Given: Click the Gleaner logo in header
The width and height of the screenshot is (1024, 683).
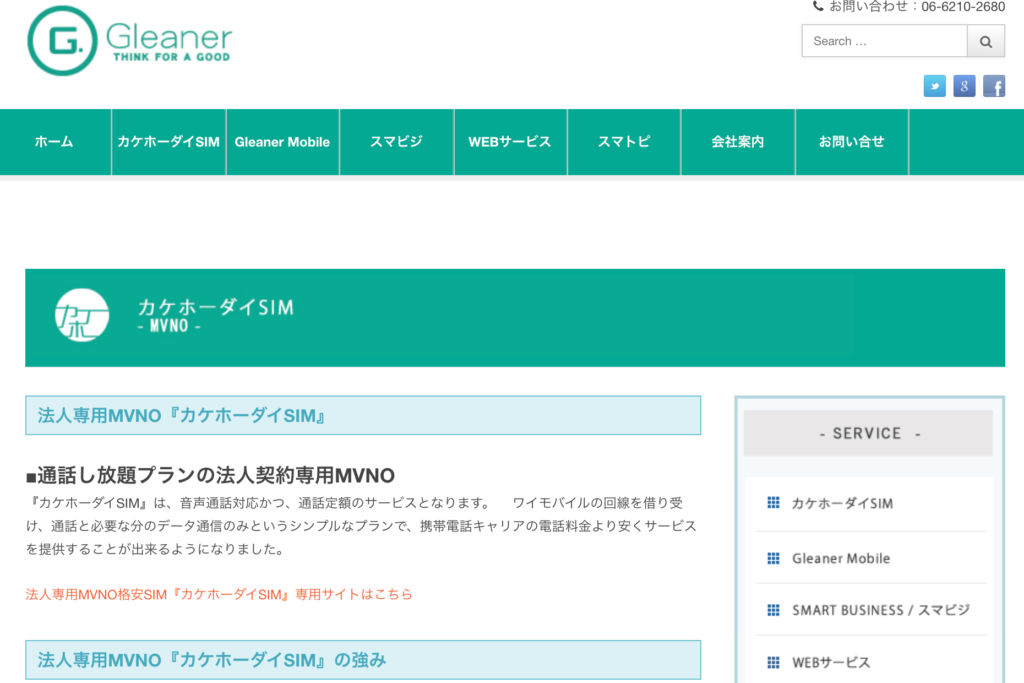Looking at the screenshot, I should tap(129, 40).
